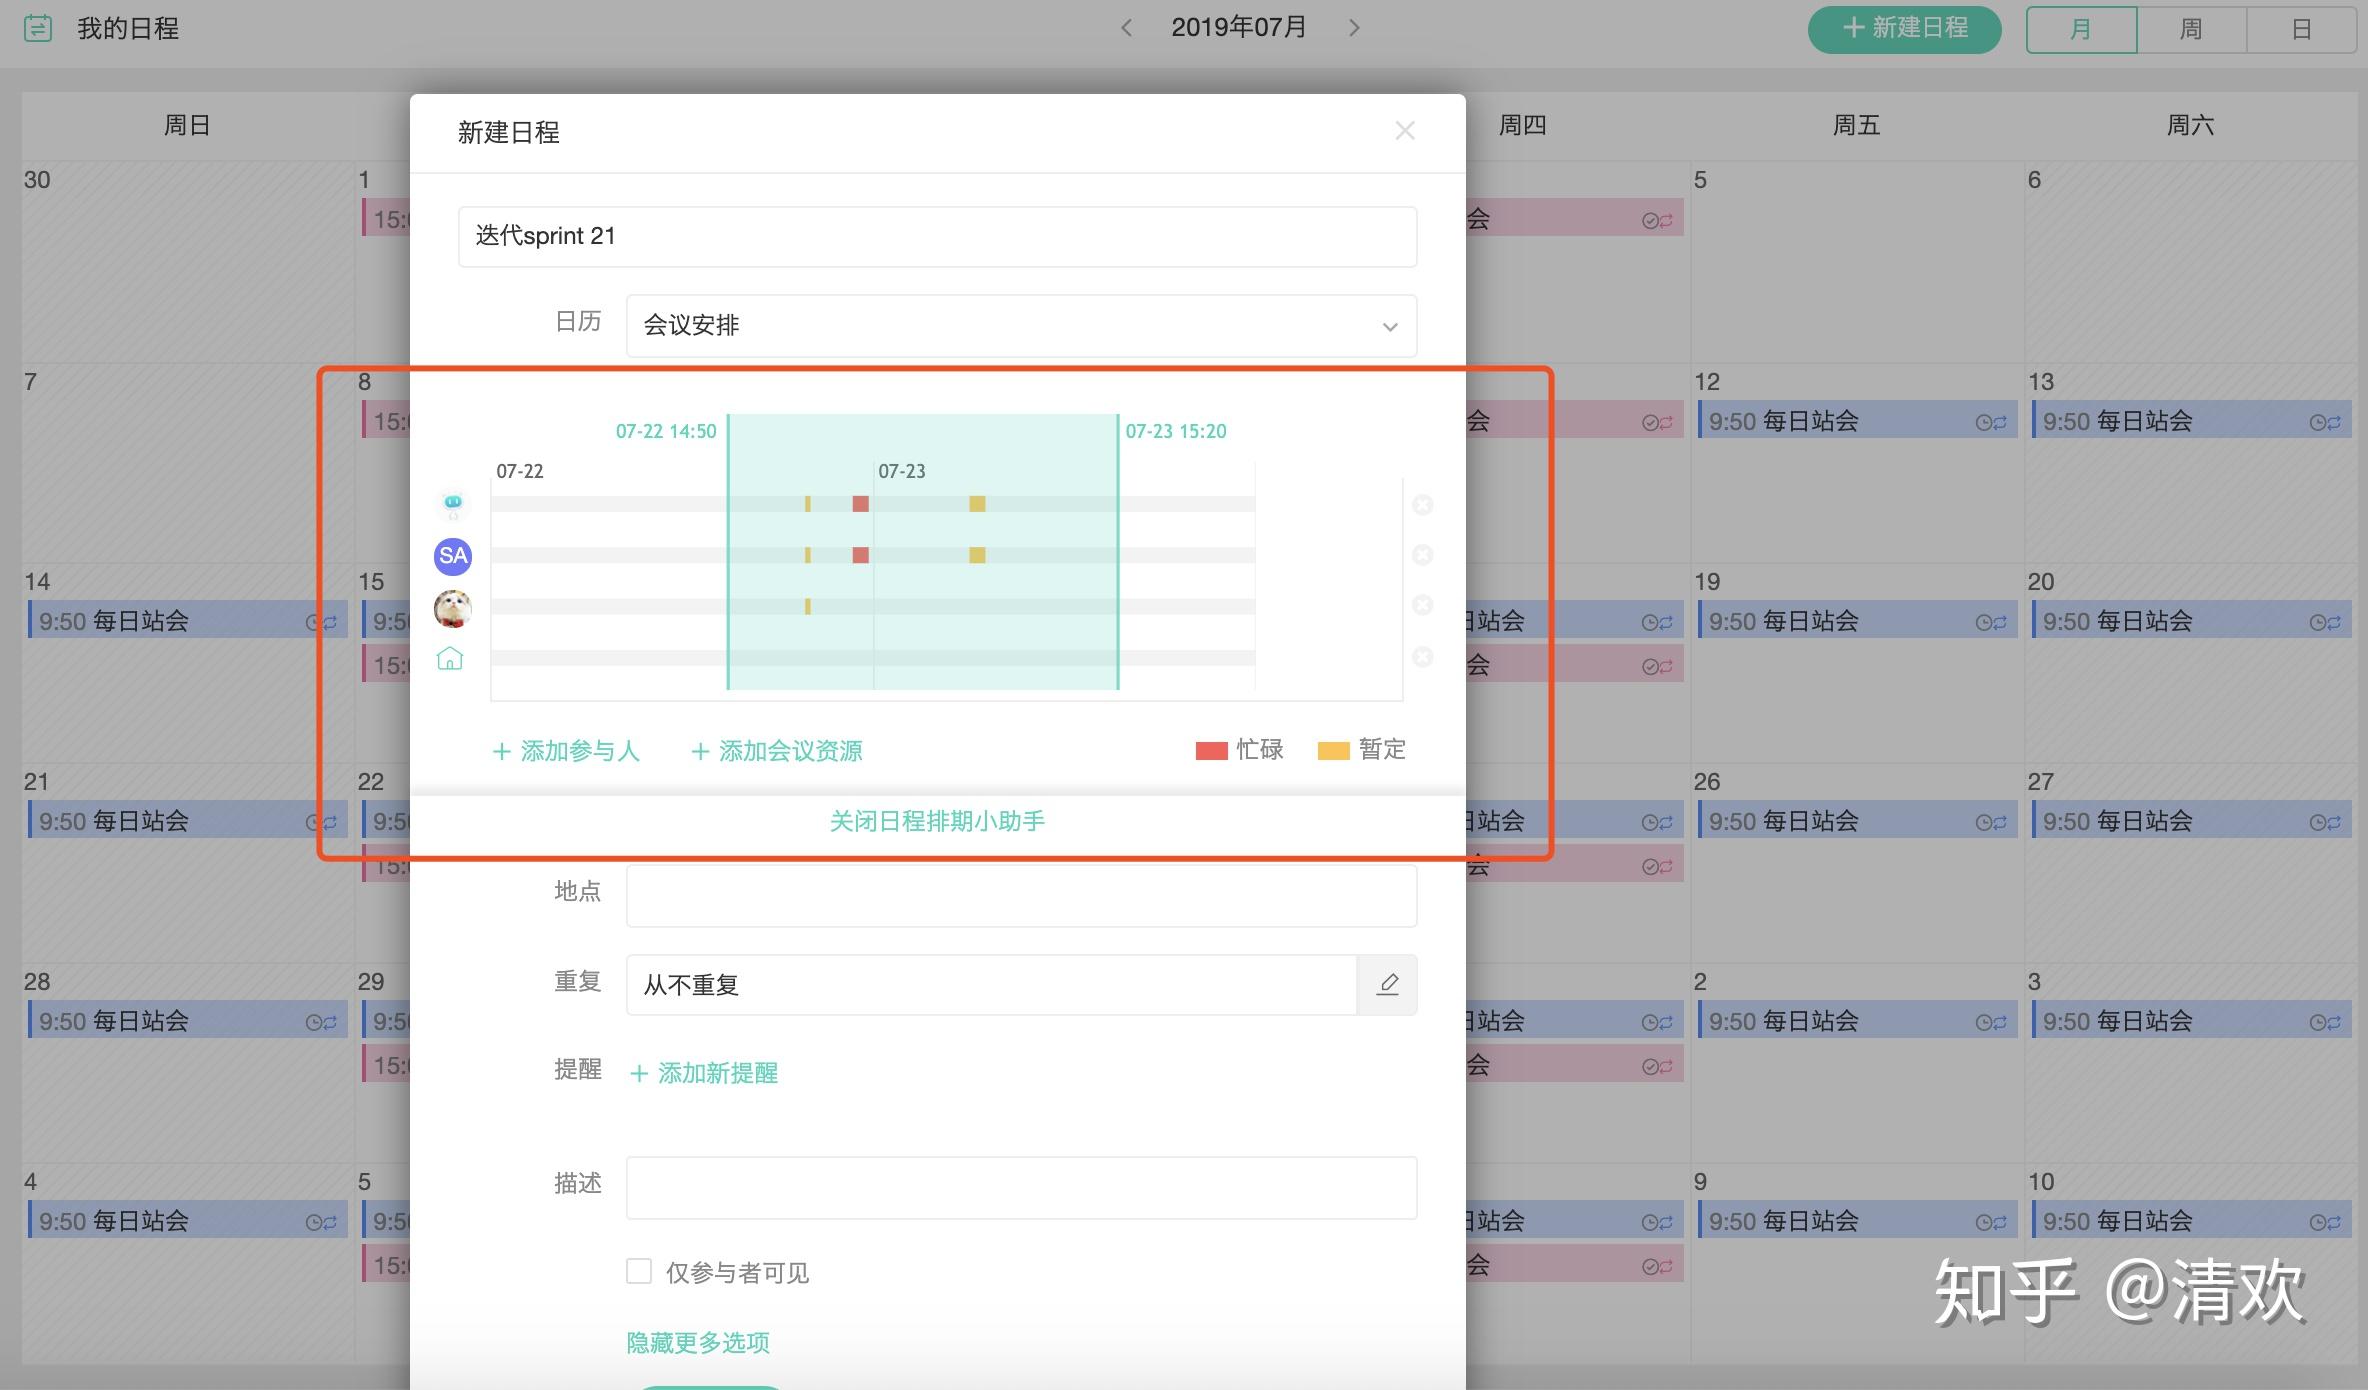
Task: Click the red 忙碌 legend swatch
Action: tap(1211, 751)
